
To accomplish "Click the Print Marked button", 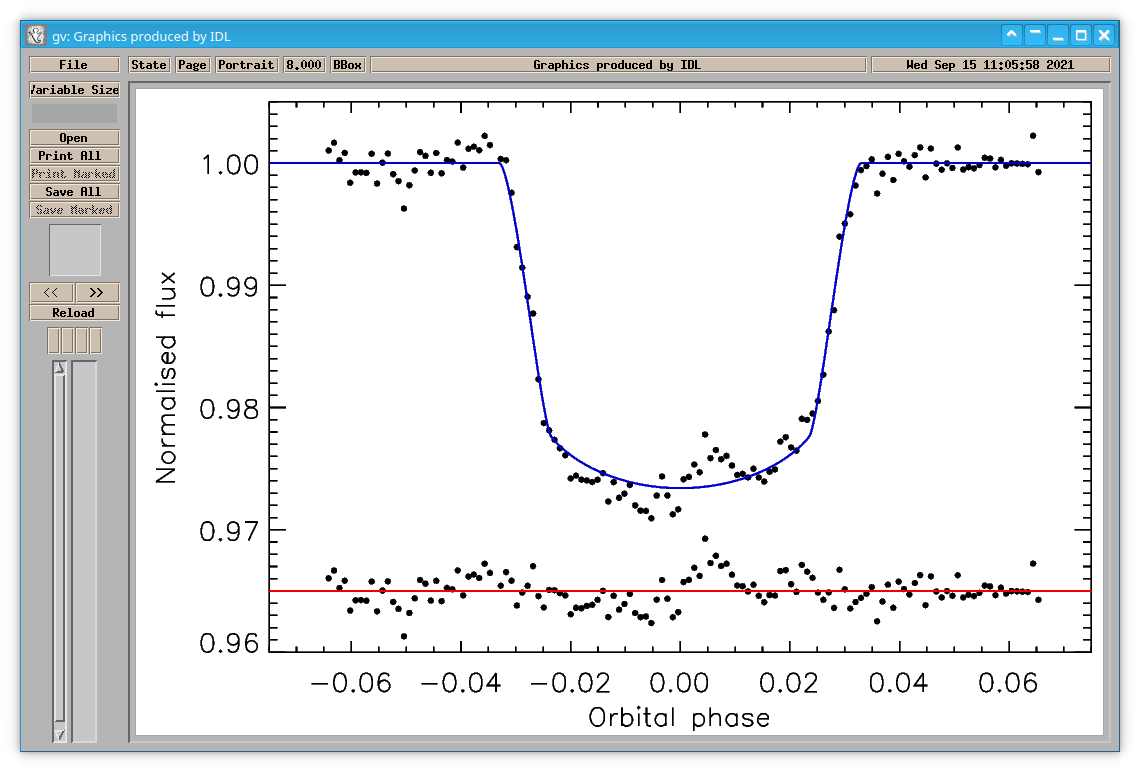I will point(74,174).
